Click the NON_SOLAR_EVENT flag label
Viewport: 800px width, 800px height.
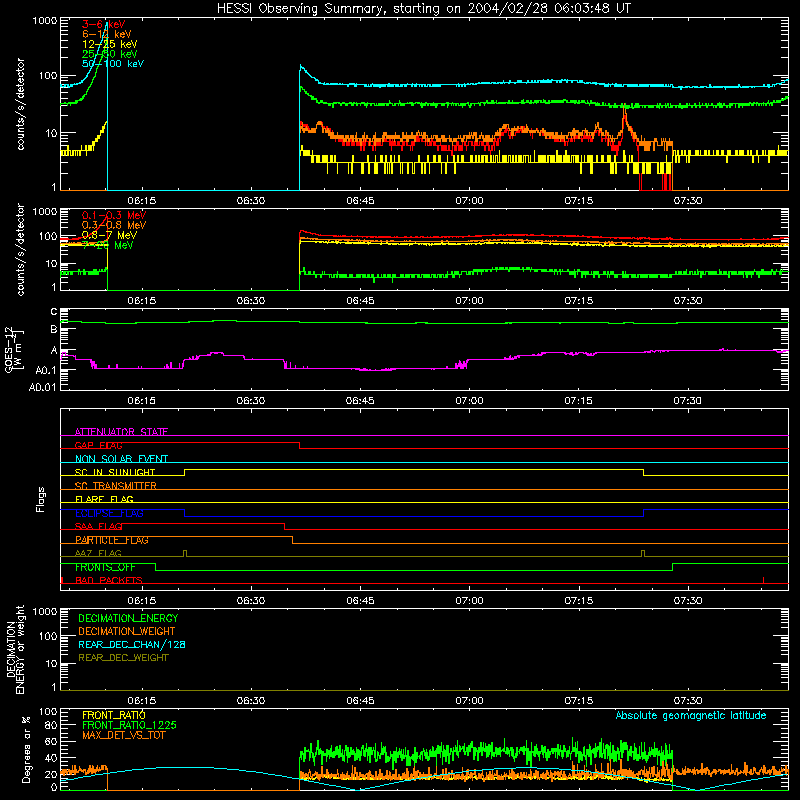click(121, 459)
